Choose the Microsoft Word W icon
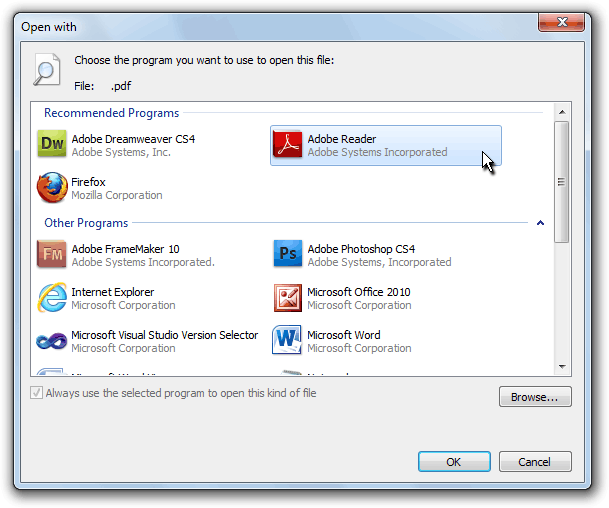This screenshot has width=609, height=508. coord(287,340)
